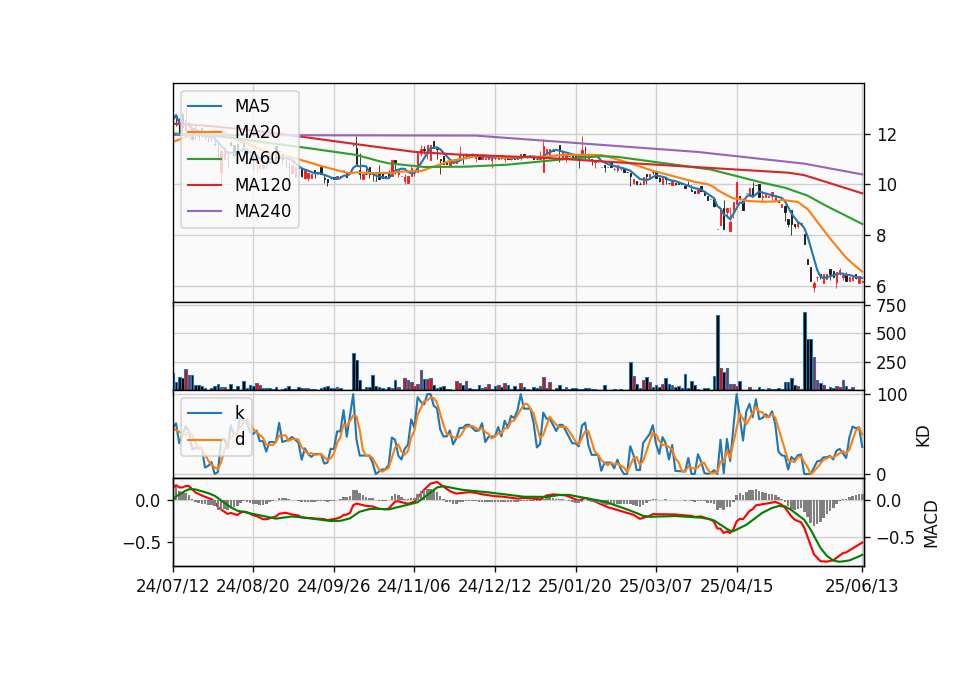Click the volume axis value 750
The width and height of the screenshot is (960, 690).
[891, 306]
